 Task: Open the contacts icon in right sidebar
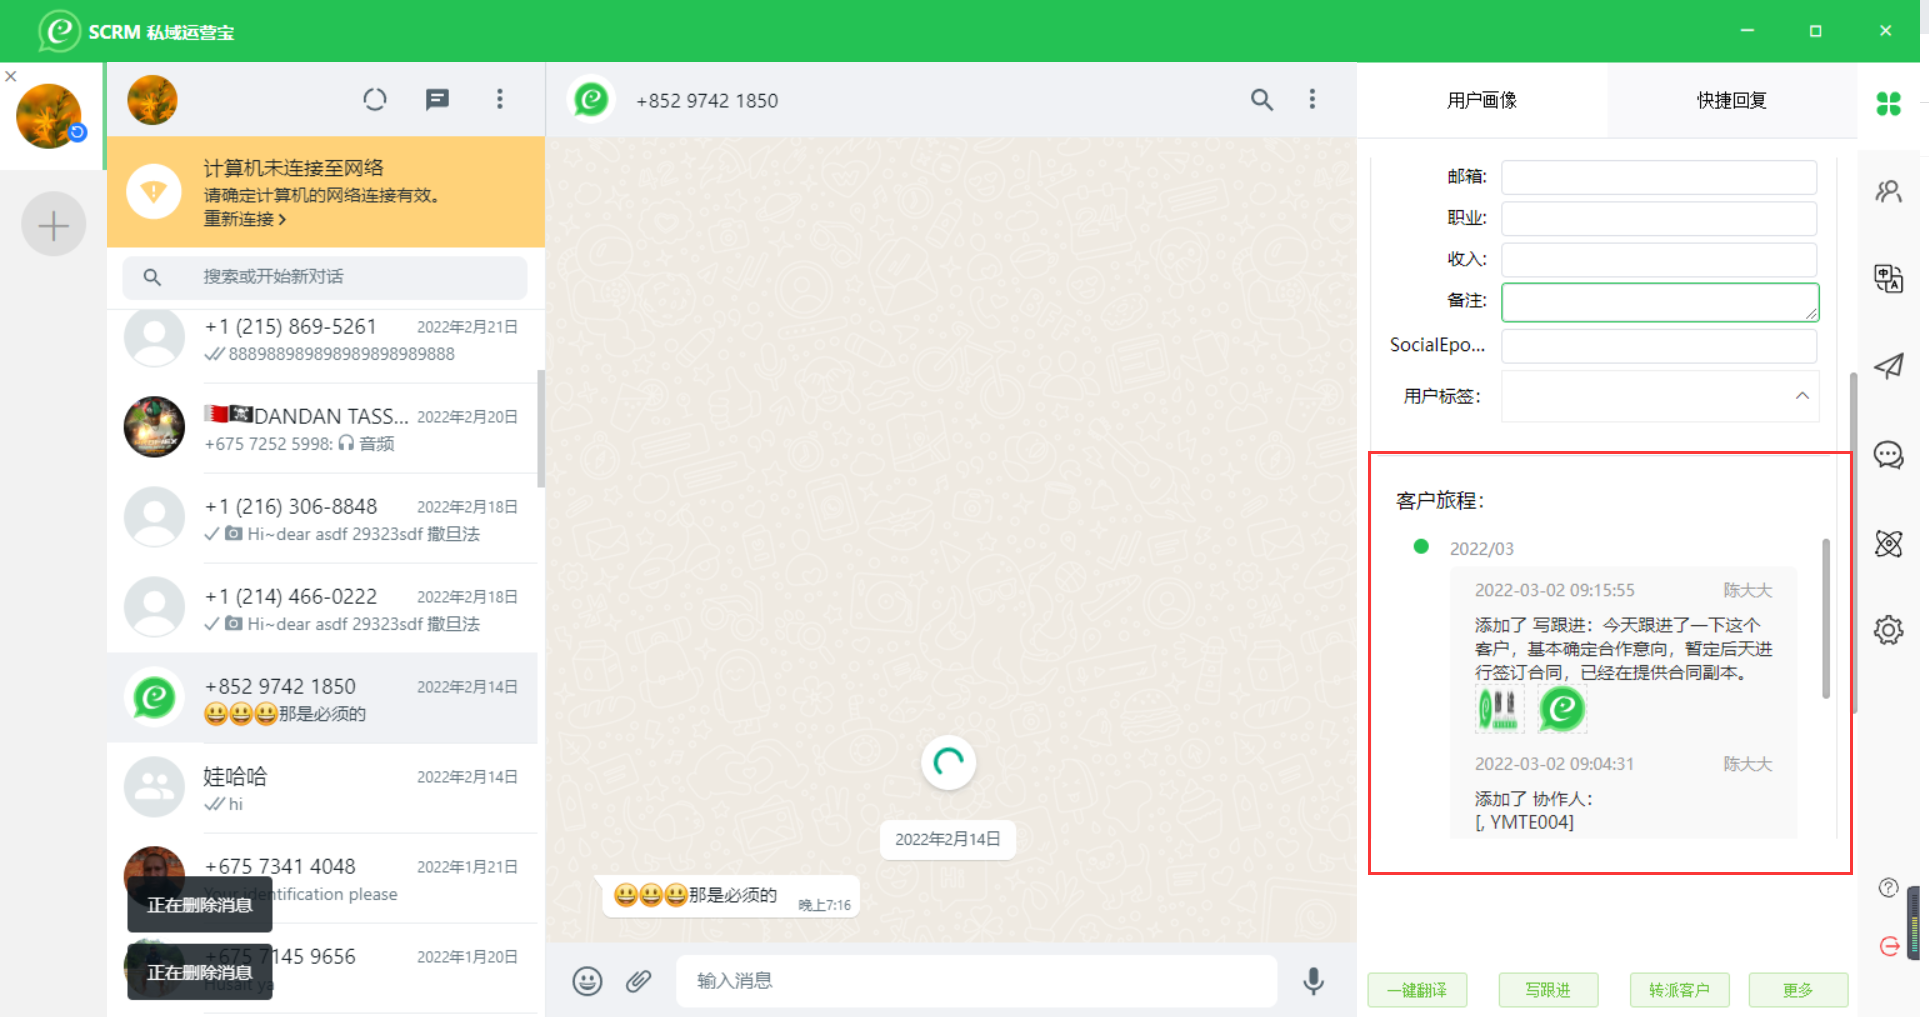point(1888,191)
